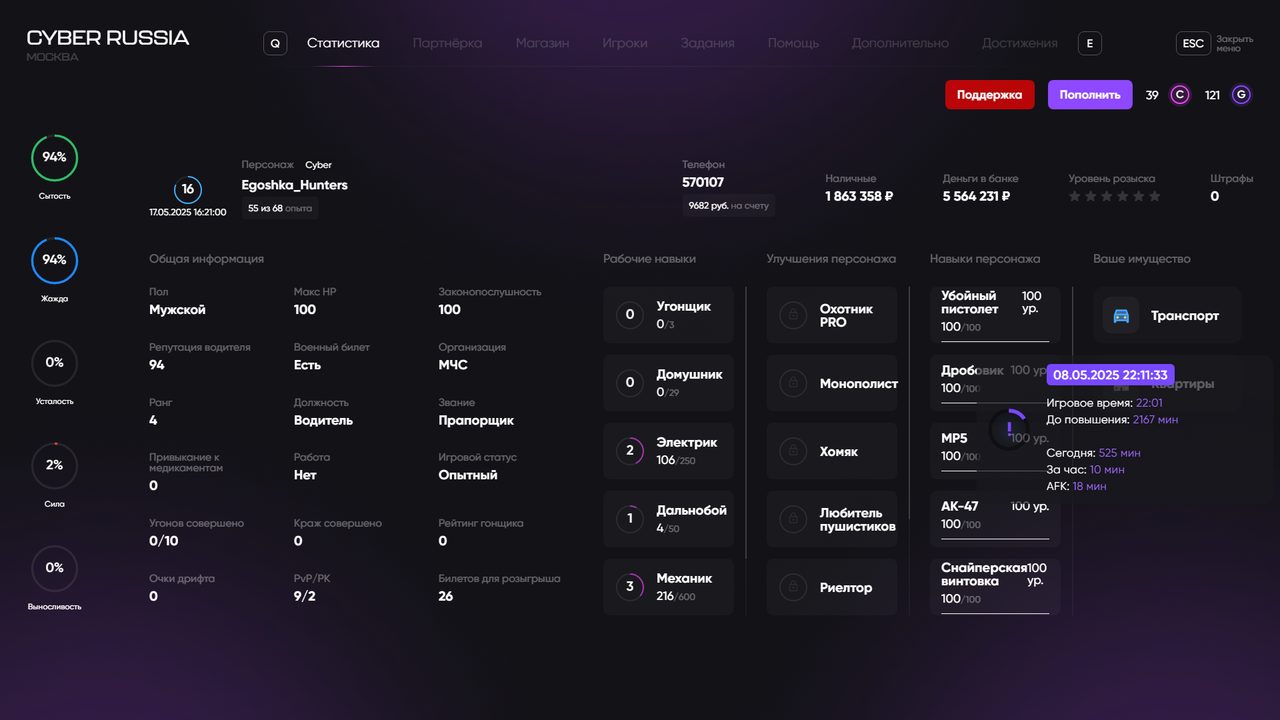Click the lock icon on Хомяк
The height and width of the screenshot is (720, 1280).
793,451
